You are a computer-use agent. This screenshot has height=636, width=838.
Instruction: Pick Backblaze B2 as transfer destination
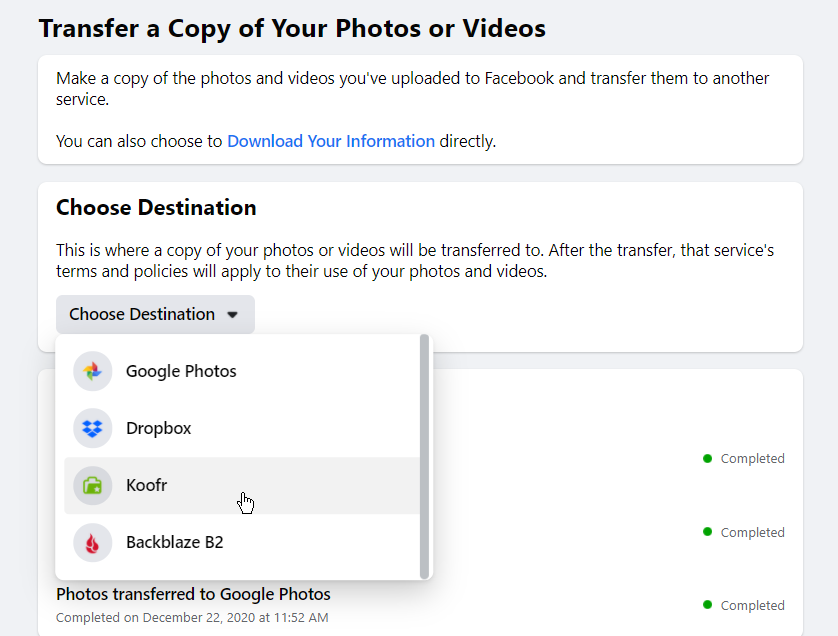click(x=242, y=542)
